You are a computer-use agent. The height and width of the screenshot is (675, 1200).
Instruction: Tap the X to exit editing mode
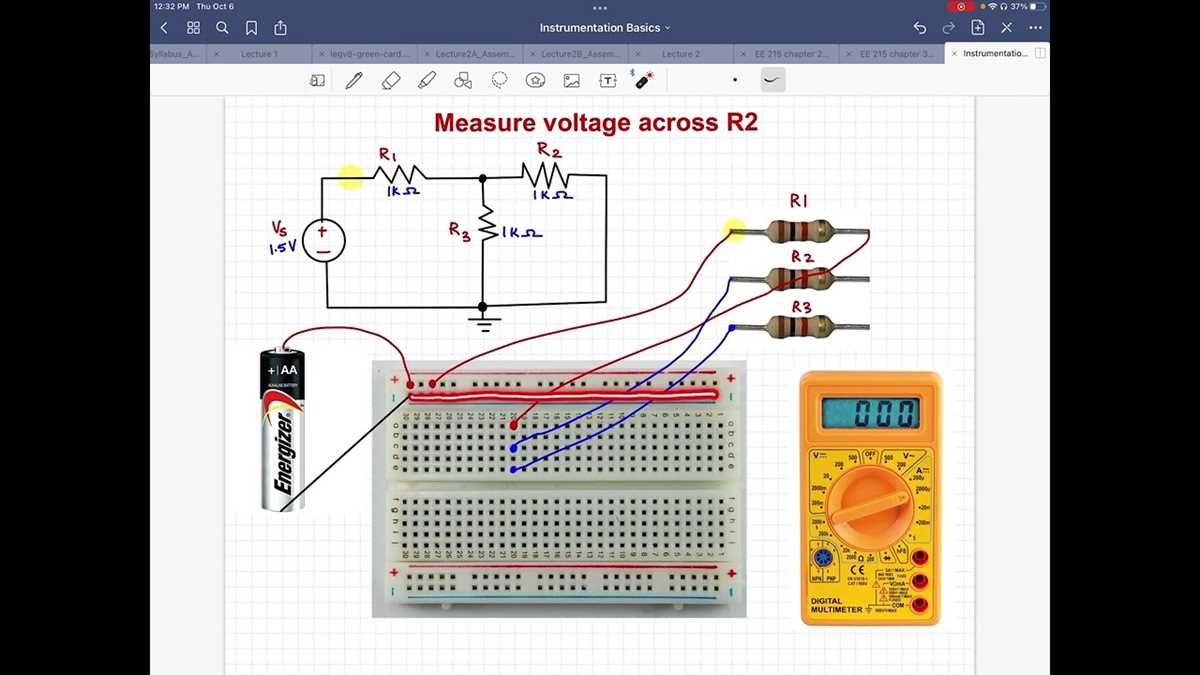coord(1007,28)
